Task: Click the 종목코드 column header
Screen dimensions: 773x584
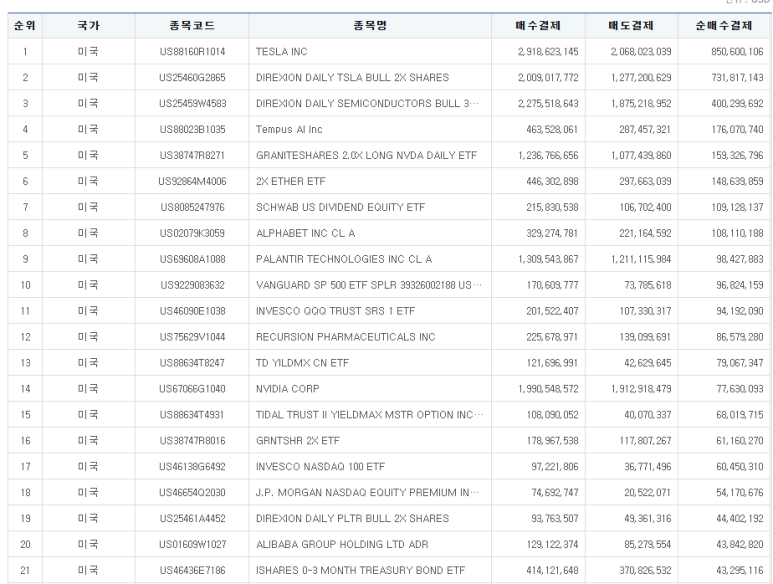Action: 192,26
